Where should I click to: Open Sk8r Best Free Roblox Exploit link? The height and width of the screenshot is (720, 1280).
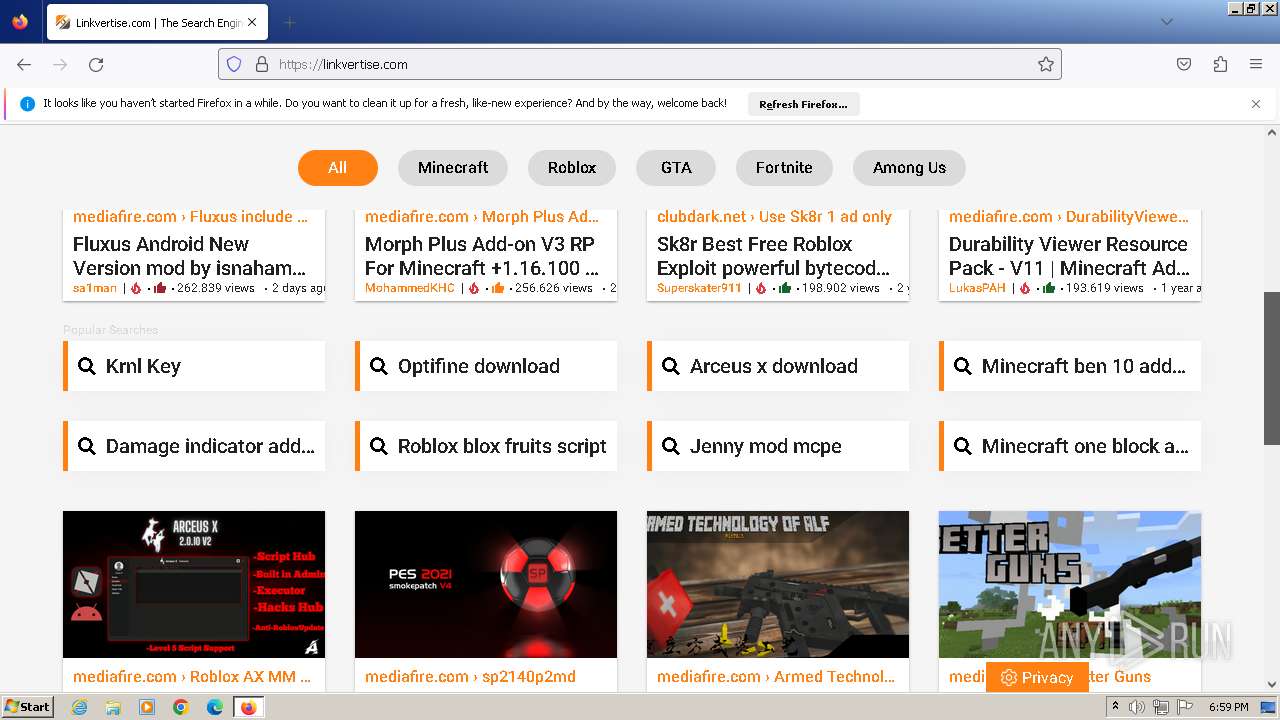tap(773, 256)
